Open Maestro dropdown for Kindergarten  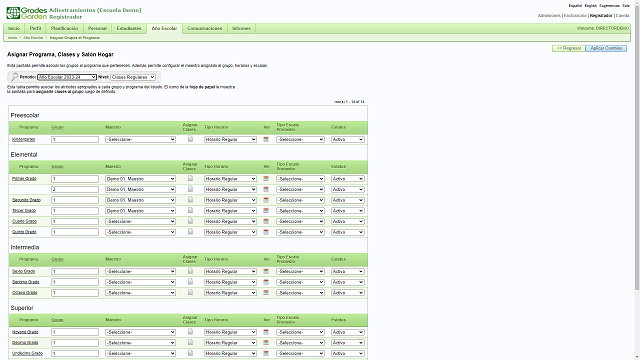(x=140, y=140)
